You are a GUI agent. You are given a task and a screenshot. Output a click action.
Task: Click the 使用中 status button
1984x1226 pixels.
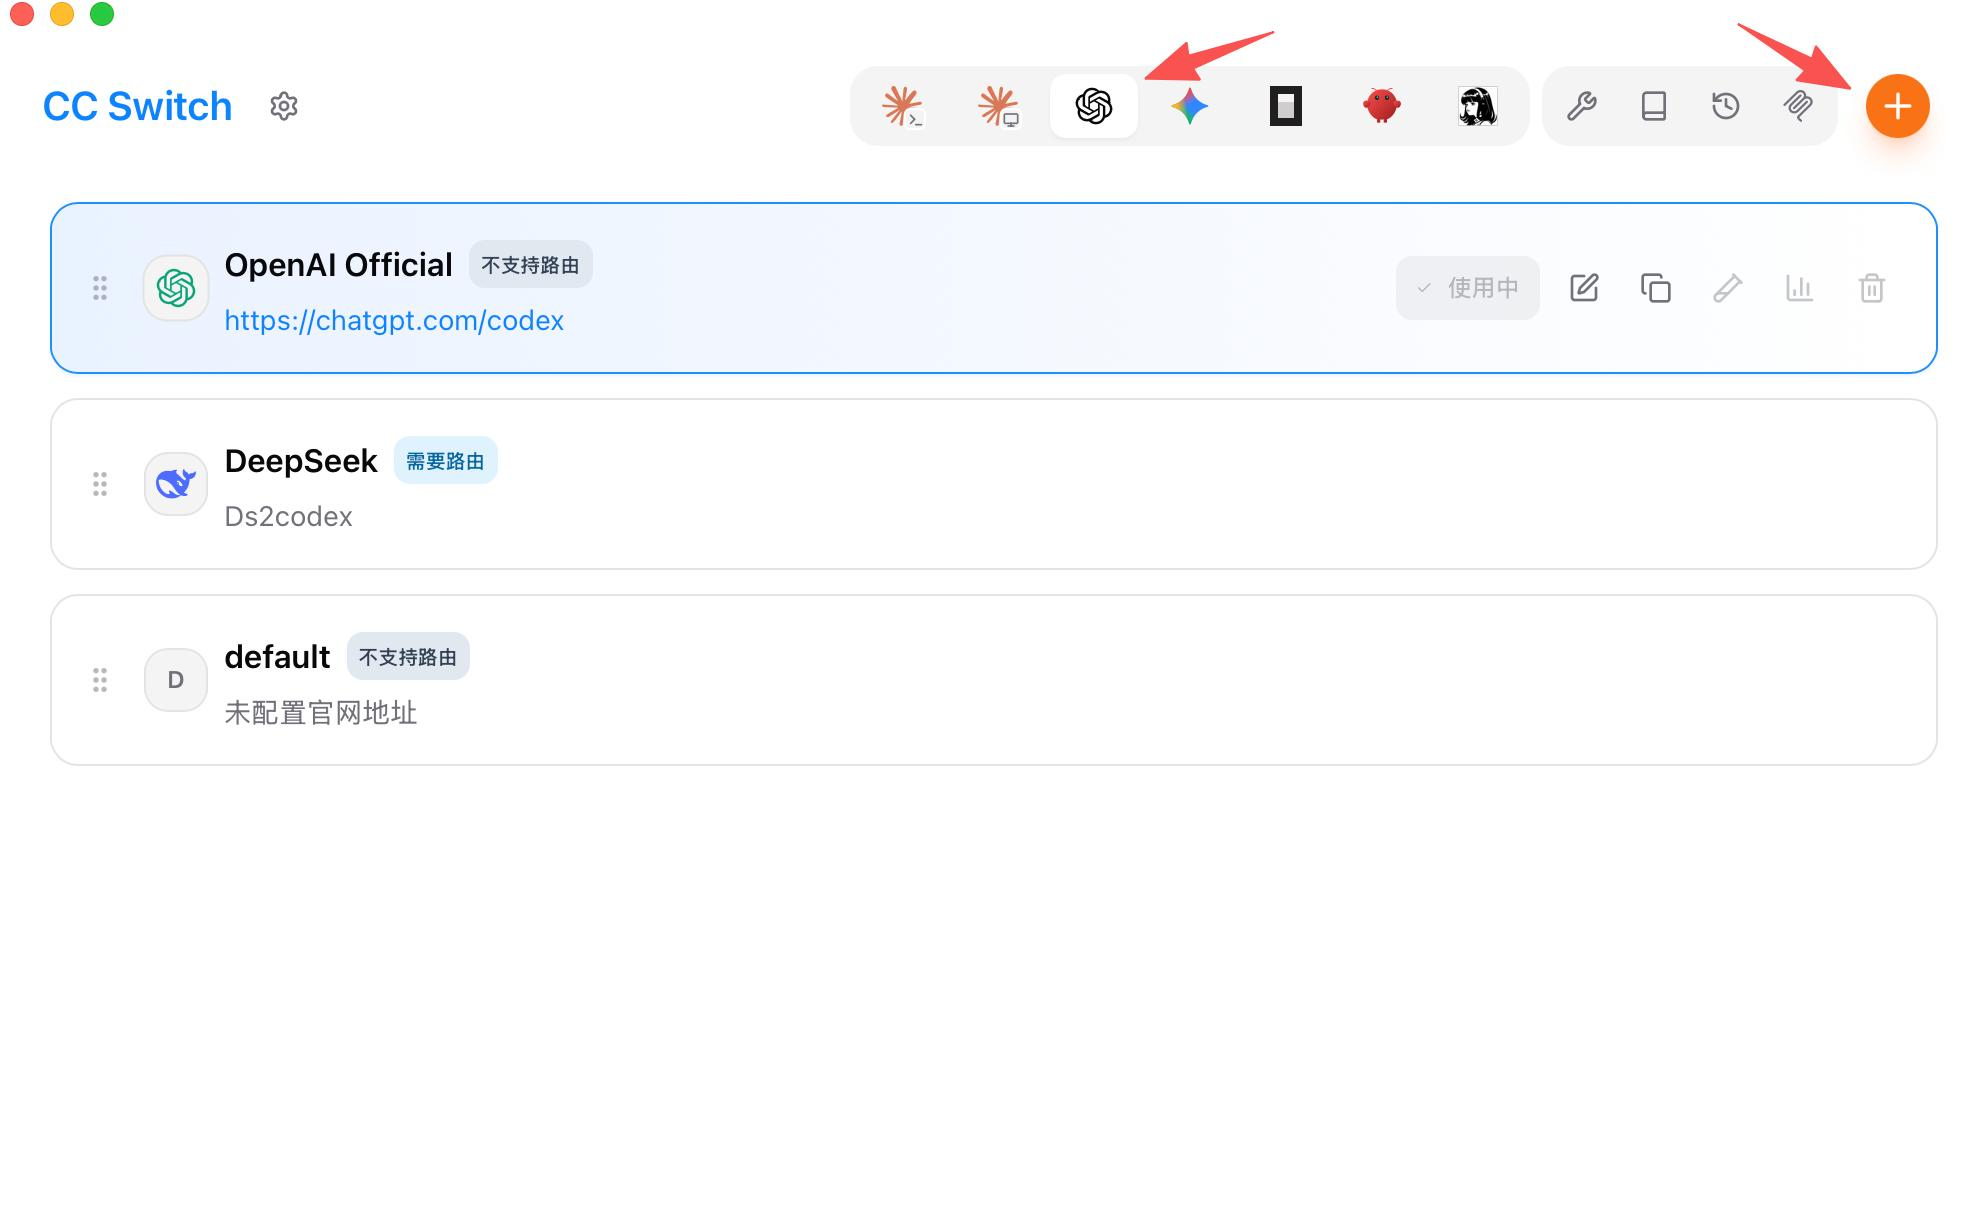coord(1468,288)
